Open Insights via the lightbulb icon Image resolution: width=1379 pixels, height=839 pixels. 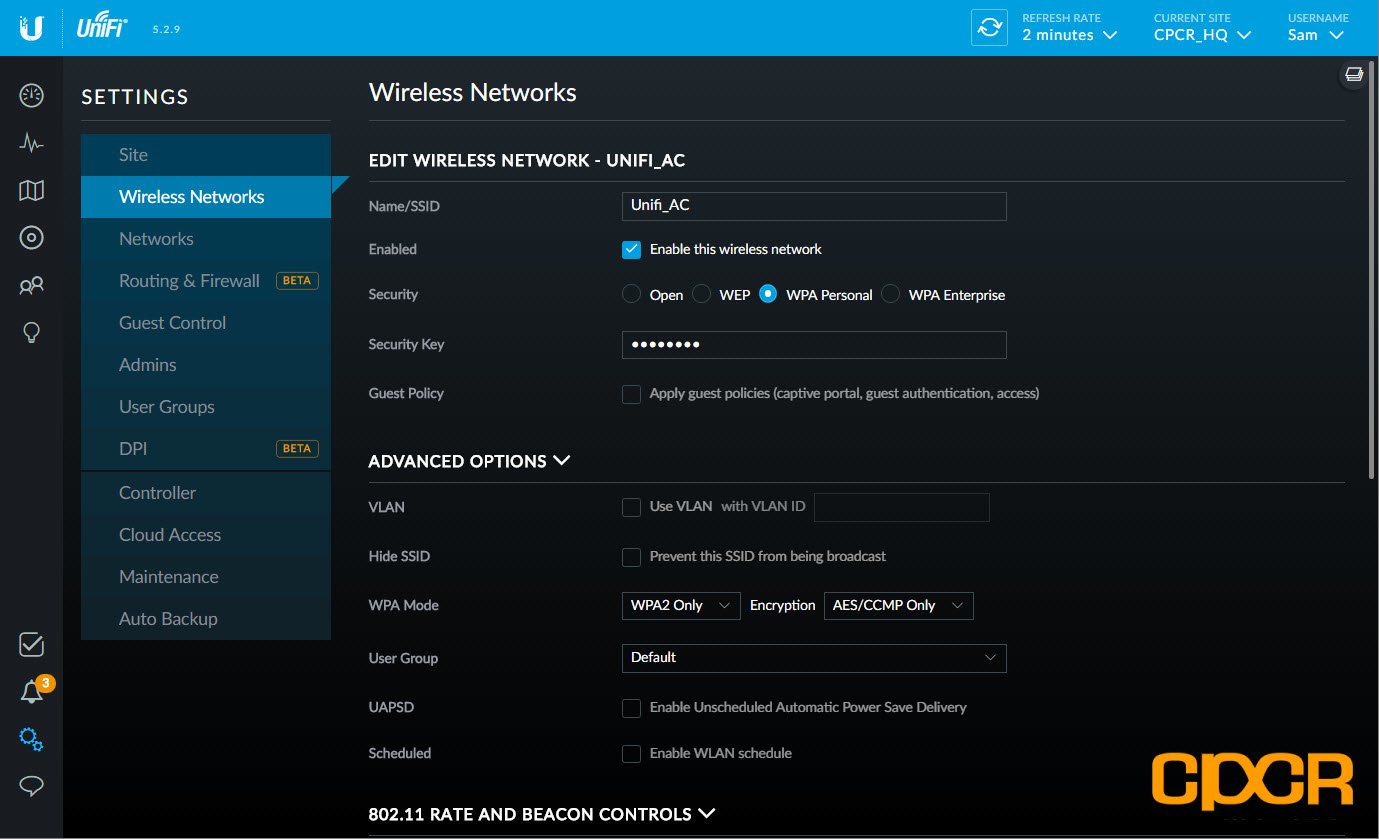point(31,333)
